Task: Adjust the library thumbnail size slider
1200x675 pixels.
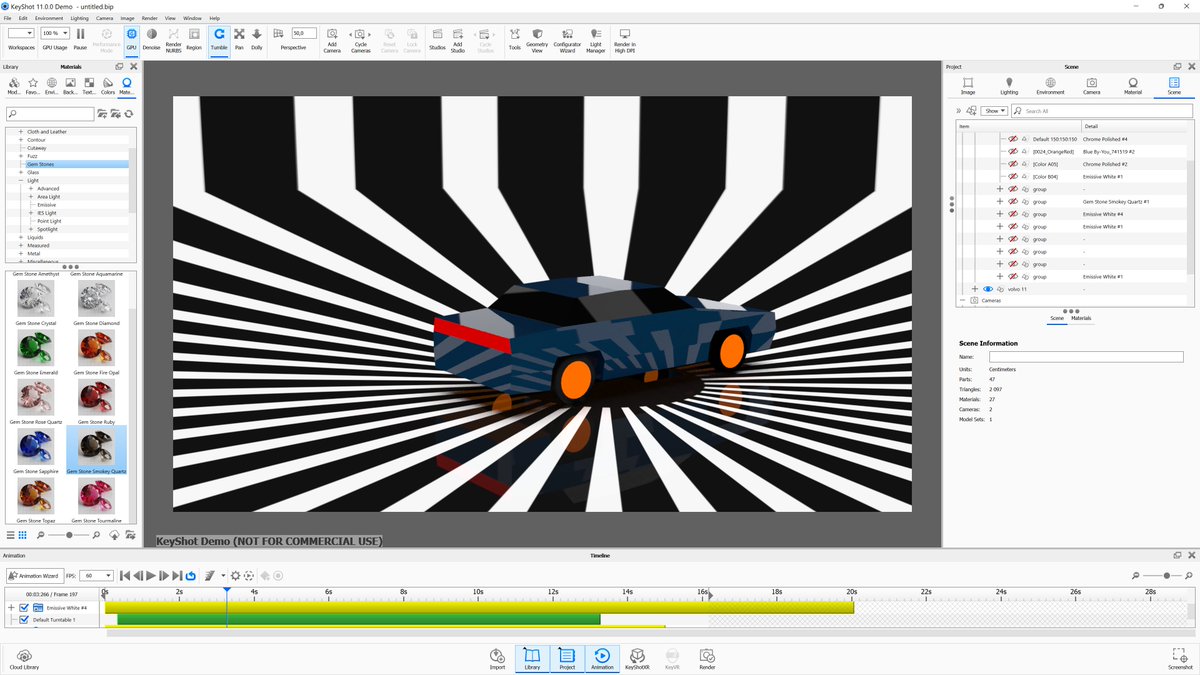Action: click(x=69, y=535)
